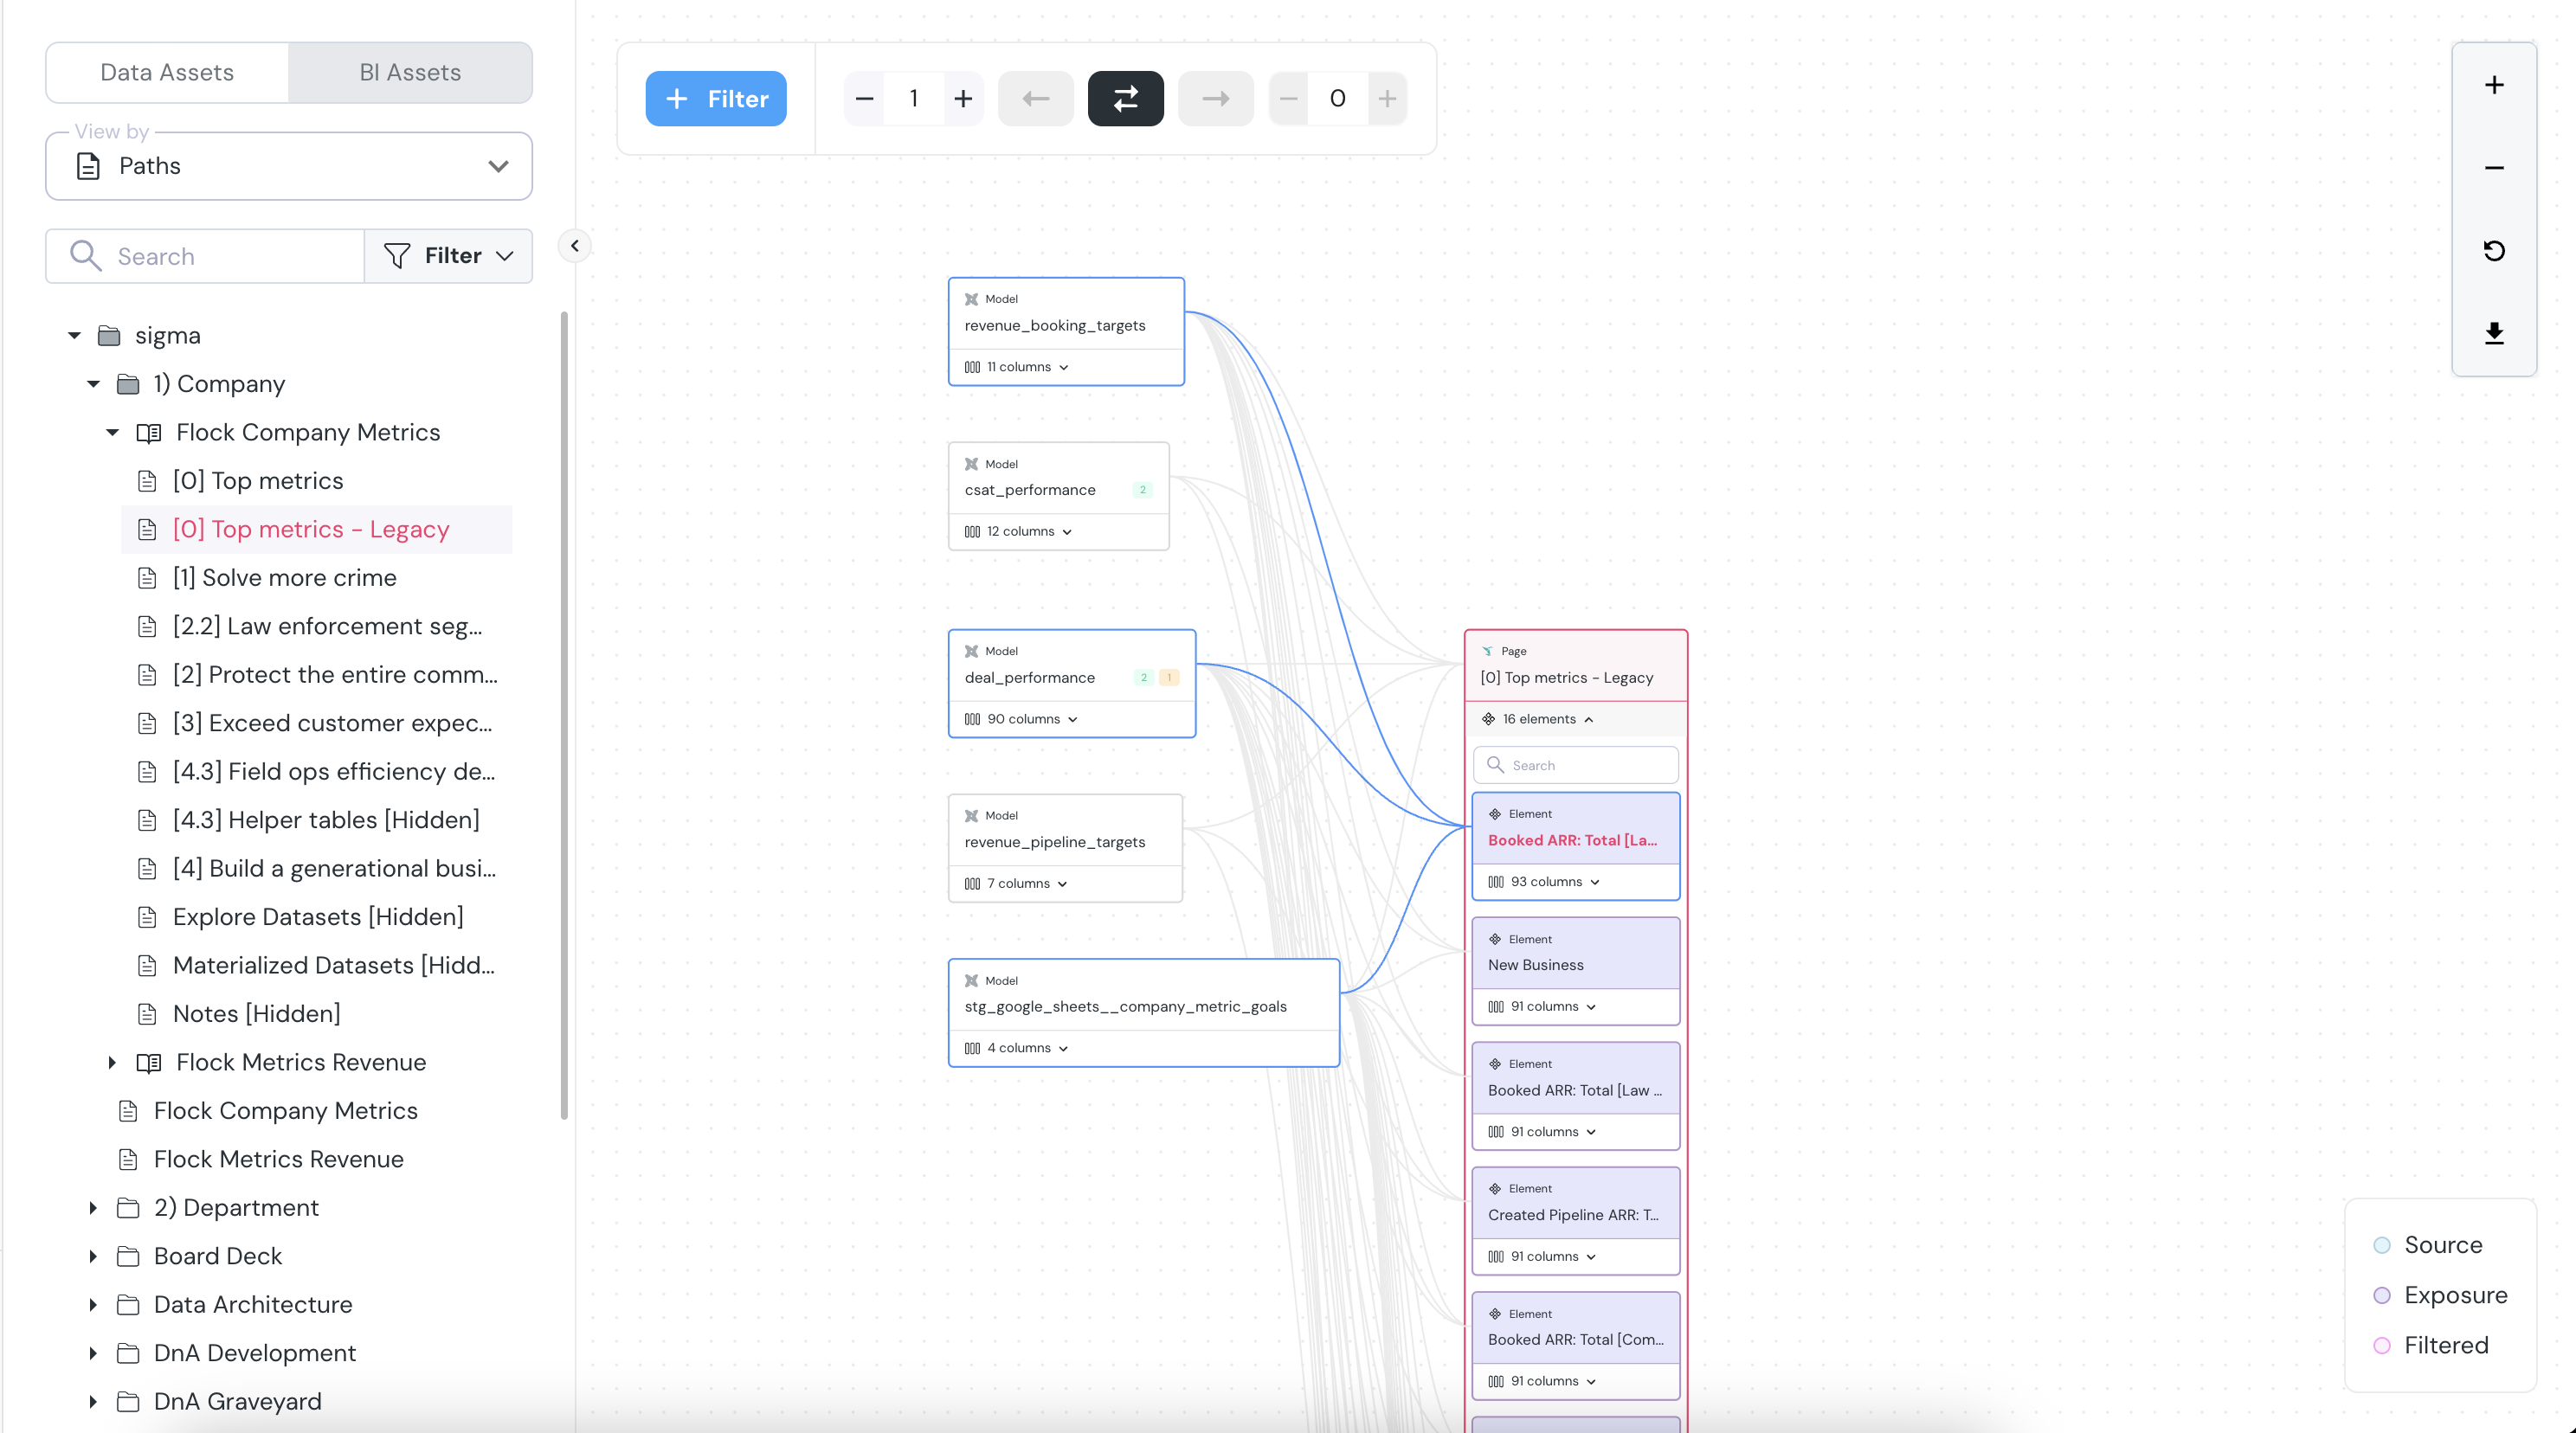Click the blue Filter button

coord(715,99)
